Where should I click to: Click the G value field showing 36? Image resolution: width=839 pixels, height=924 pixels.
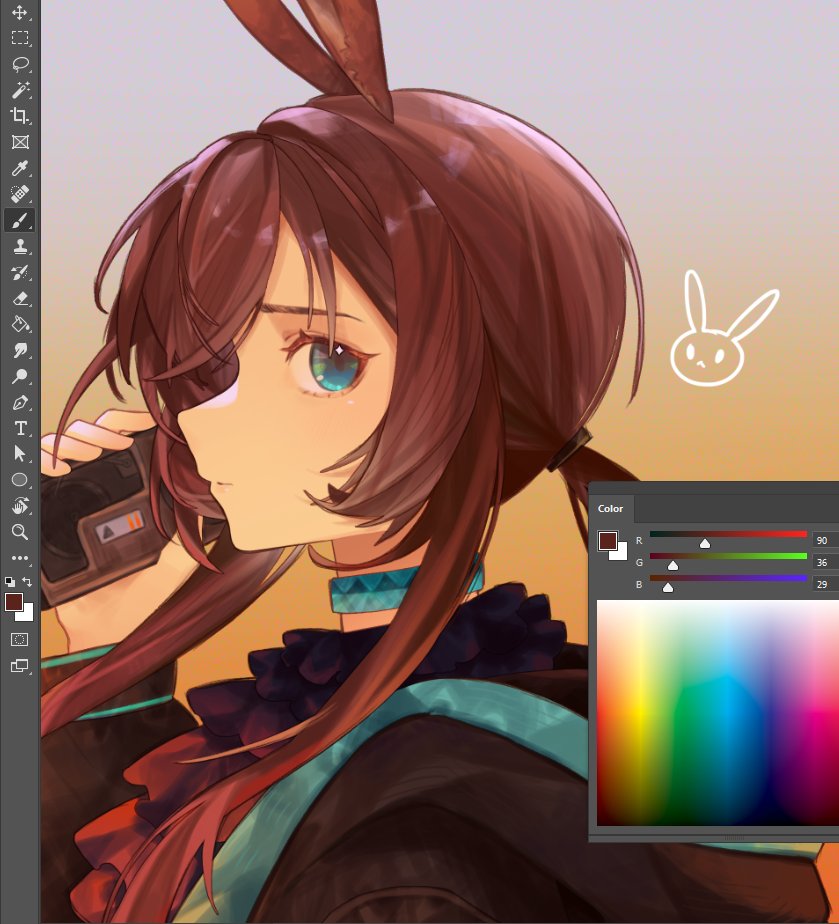825,562
